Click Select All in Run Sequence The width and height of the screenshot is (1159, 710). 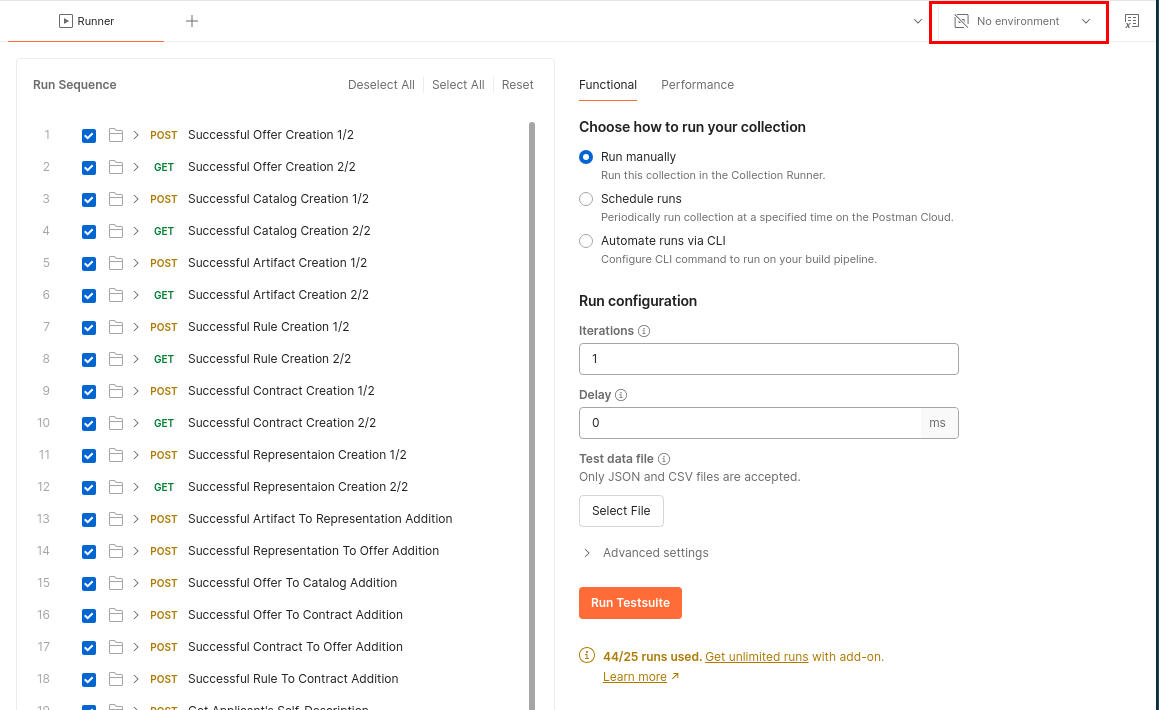[458, 85]
